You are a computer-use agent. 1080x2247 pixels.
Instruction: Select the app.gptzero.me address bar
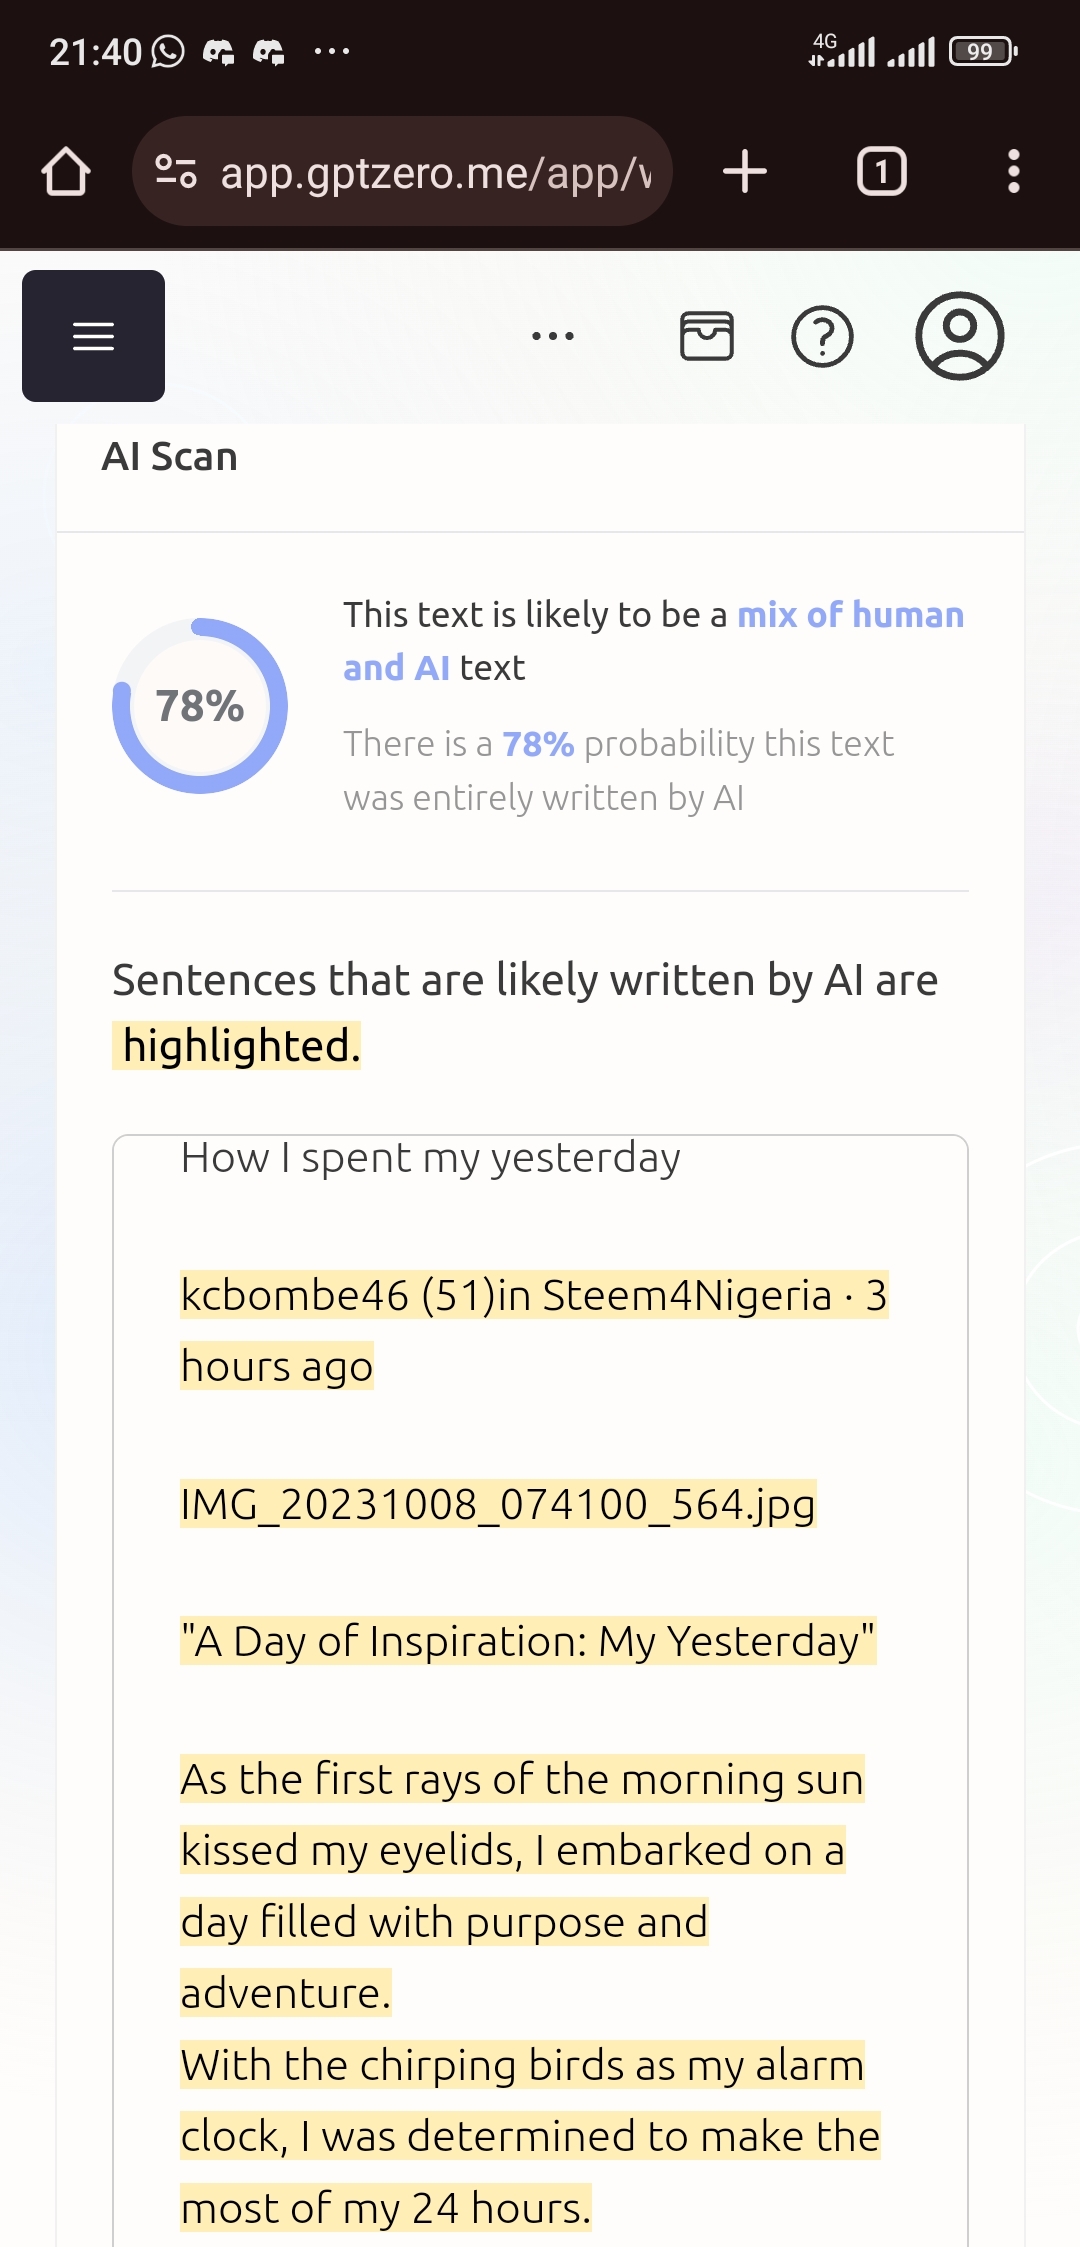pos(402,171)
